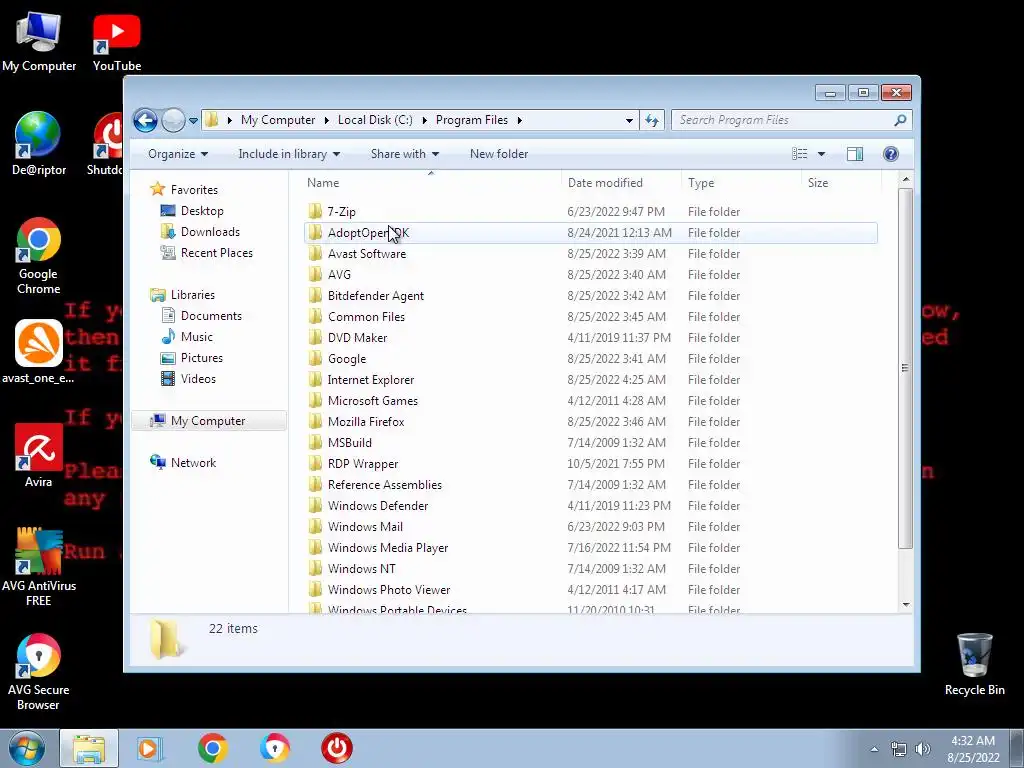Open the Pictures library
The image size is (1024, 768).
click(201, 358)
